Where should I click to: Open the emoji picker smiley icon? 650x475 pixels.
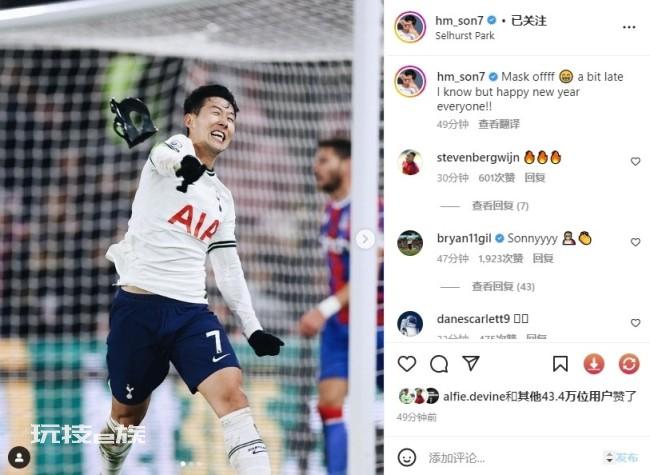pos(407,458)
